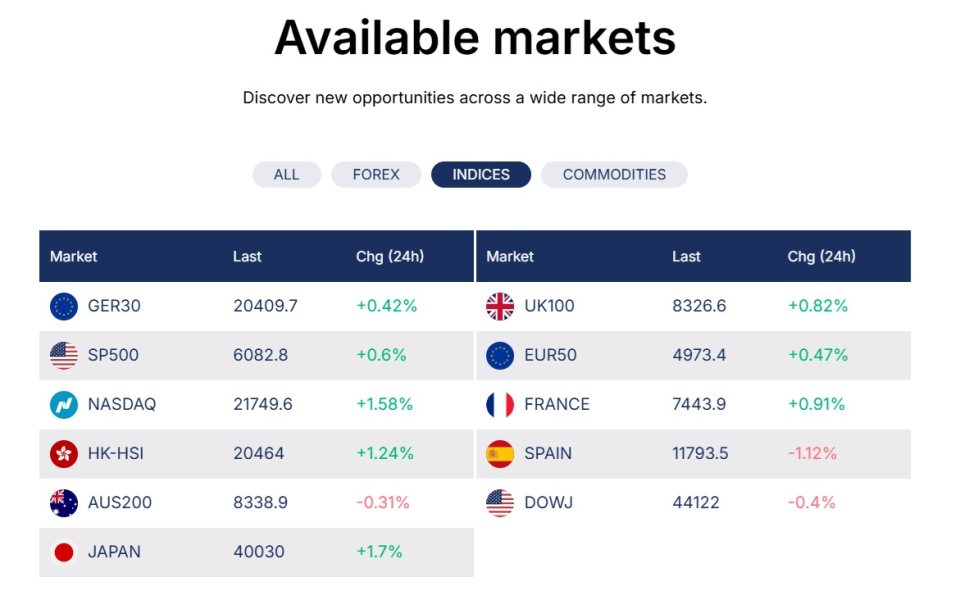Screen dimensions: 960x600
Task: Switch to the ALL markets tab
Action: click(286, 174)
